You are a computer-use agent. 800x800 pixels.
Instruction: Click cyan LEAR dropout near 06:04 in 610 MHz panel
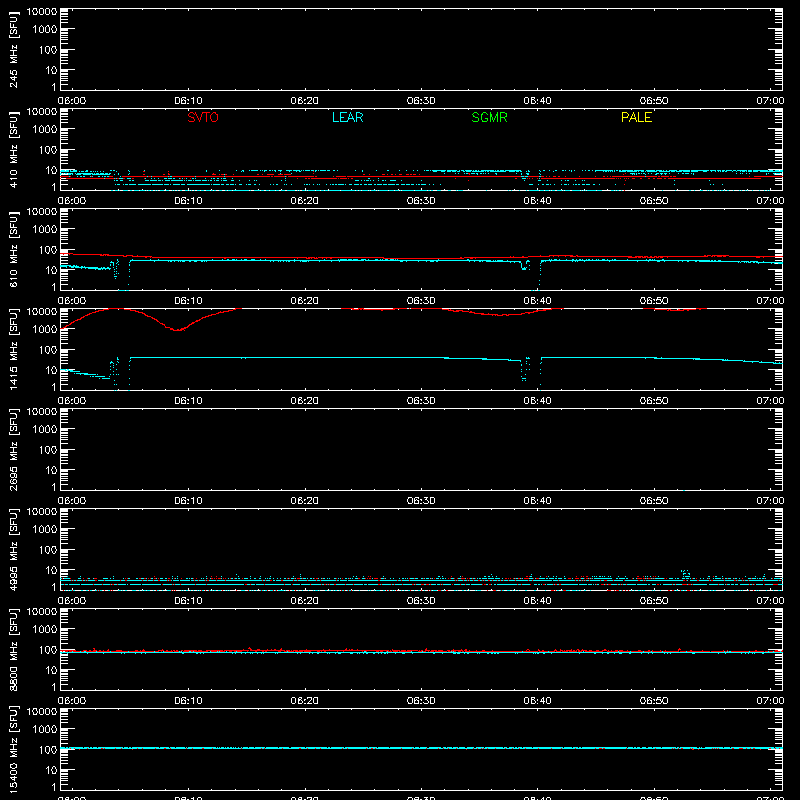tap(116, 269)
